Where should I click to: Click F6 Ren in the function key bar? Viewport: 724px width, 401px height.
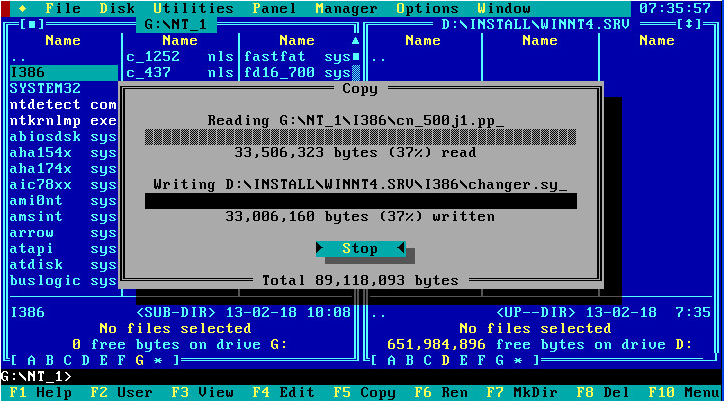441,393
